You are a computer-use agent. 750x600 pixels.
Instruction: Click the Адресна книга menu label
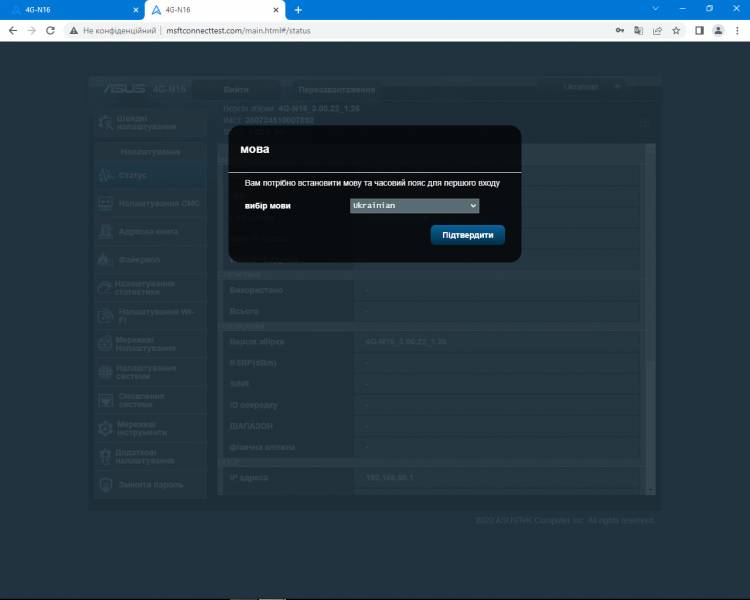click(148, 232)
